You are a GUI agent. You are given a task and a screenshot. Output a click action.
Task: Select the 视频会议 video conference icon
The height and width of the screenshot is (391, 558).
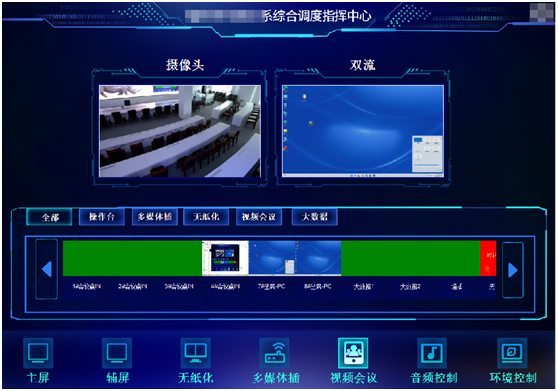[353, 353]
